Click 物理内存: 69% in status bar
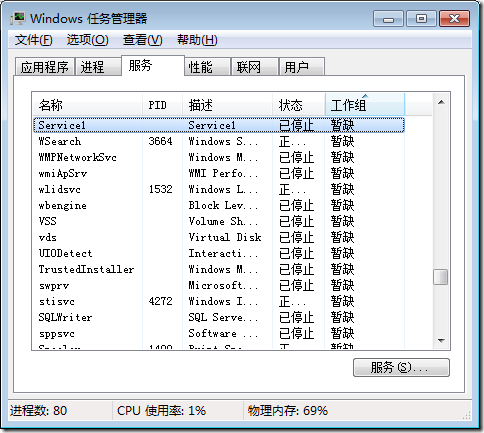Viewport: 484px width, 433px height. [288, 410]
